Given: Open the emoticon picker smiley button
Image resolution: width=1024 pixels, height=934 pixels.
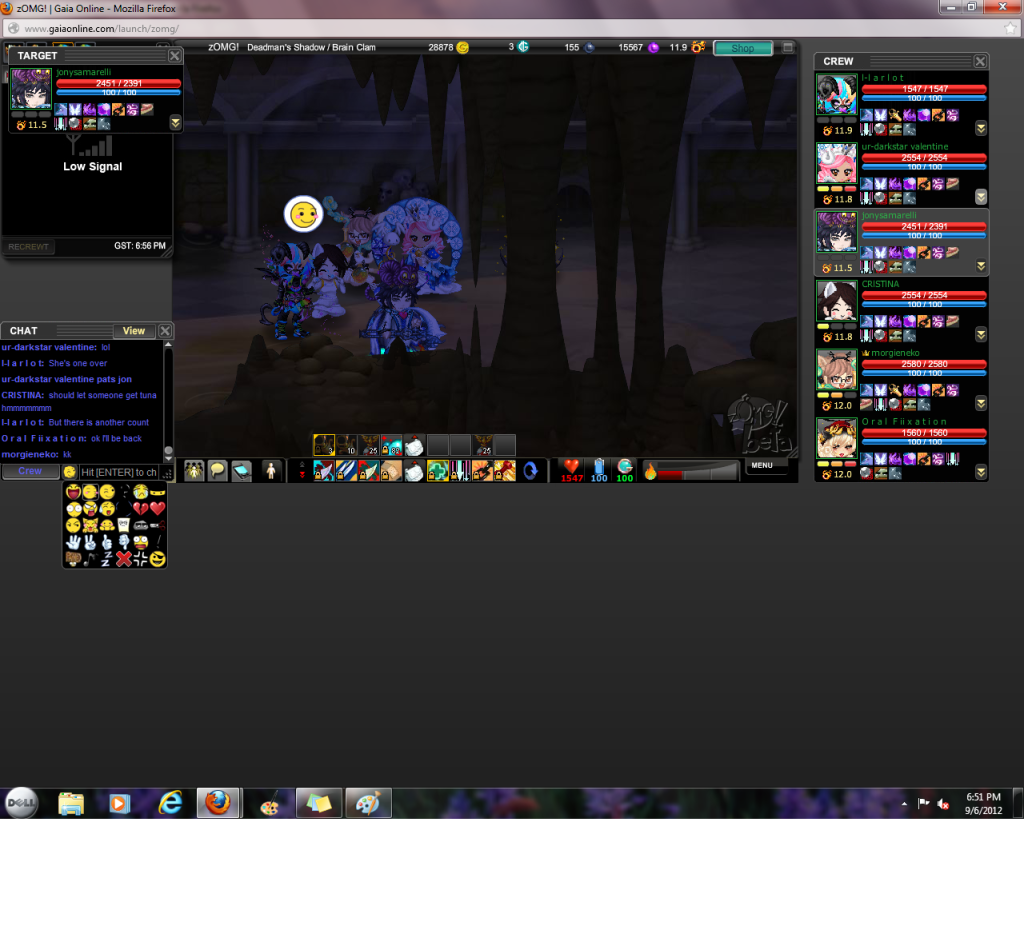Looking at the screenshot, I should point(69,472).
